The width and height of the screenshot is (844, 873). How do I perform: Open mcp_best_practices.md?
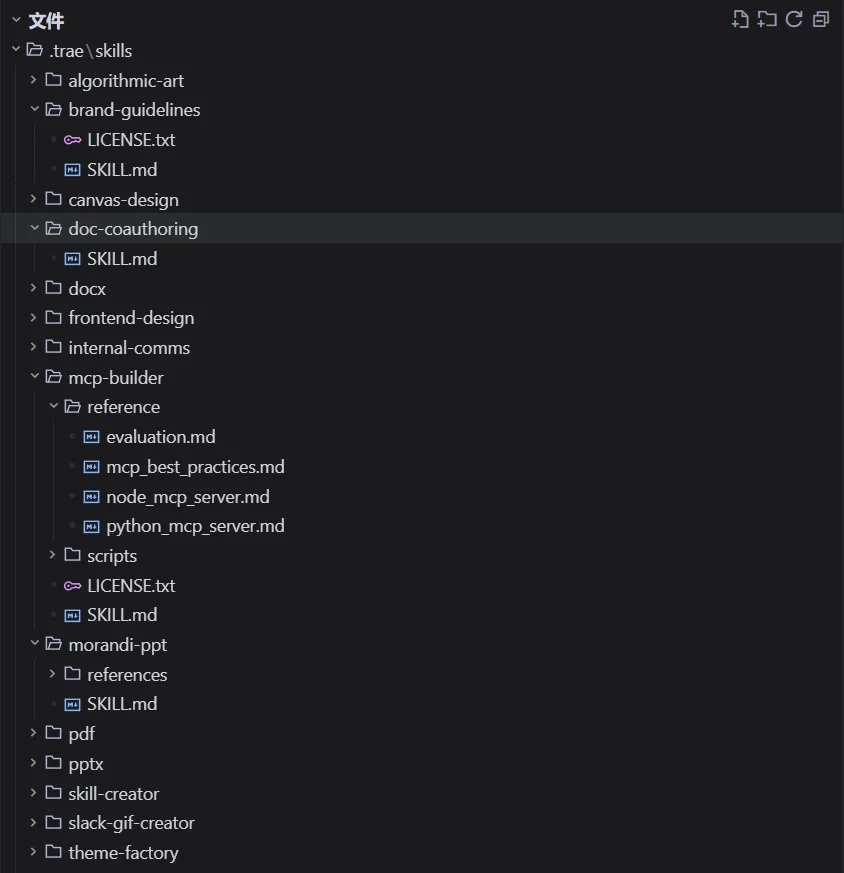[196, 466]
